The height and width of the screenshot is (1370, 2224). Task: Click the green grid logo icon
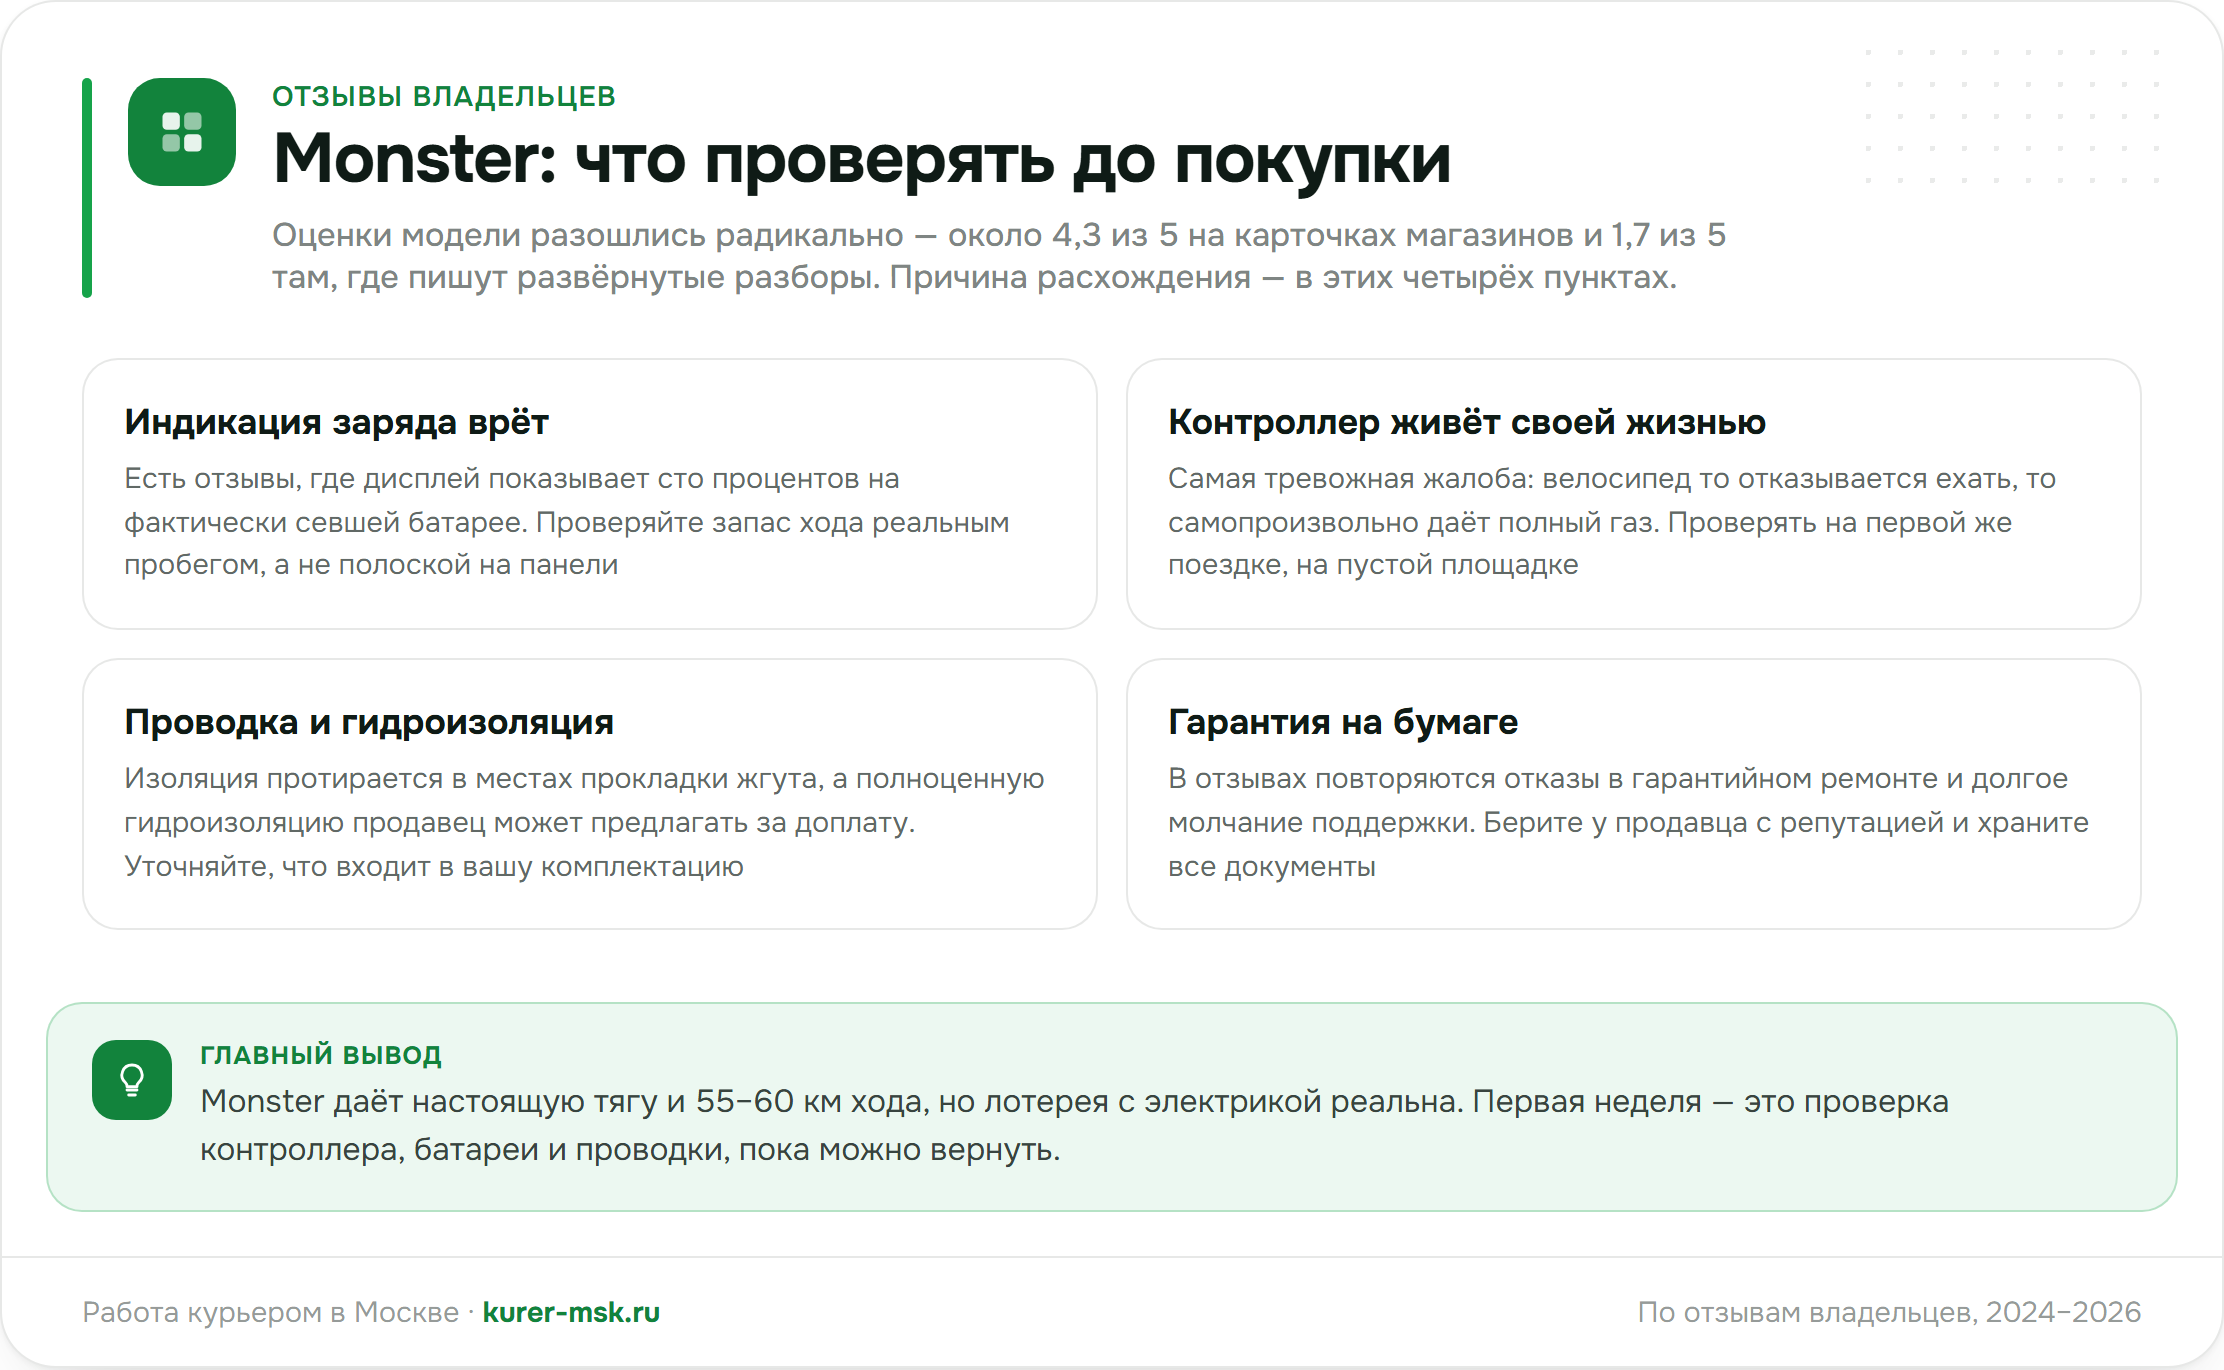pyautogui.click(x=182, y=132)
